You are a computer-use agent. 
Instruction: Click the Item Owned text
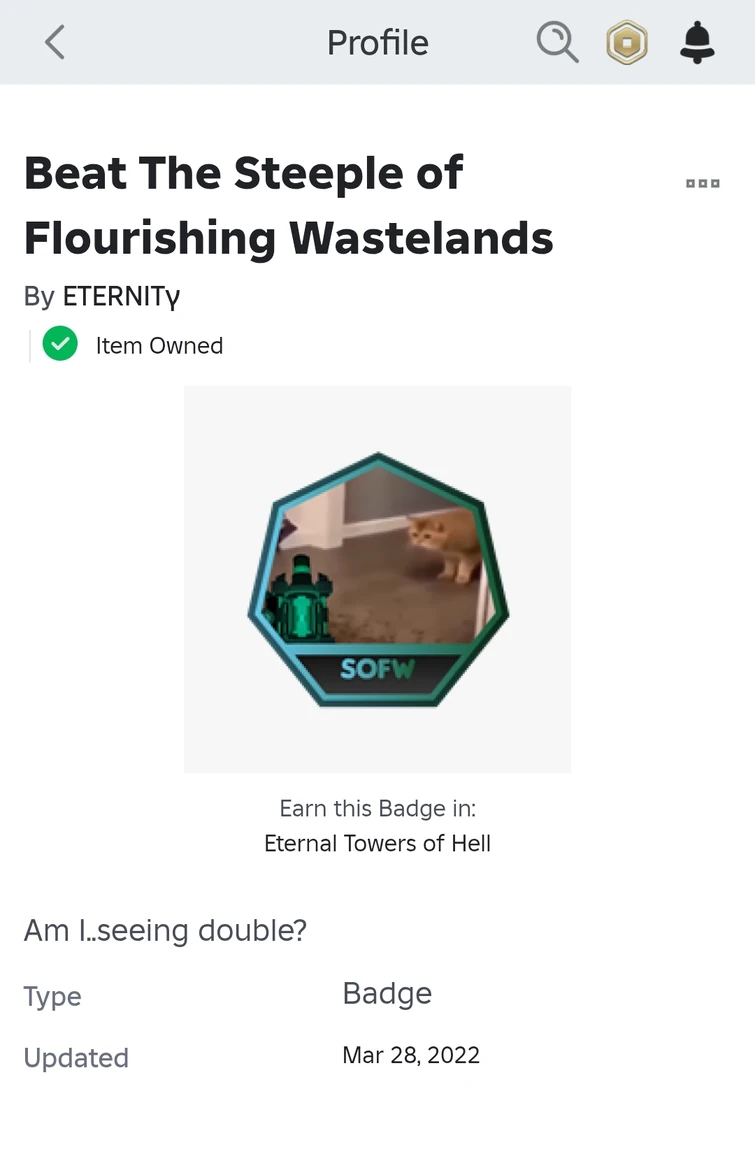[x=159, y=346]
